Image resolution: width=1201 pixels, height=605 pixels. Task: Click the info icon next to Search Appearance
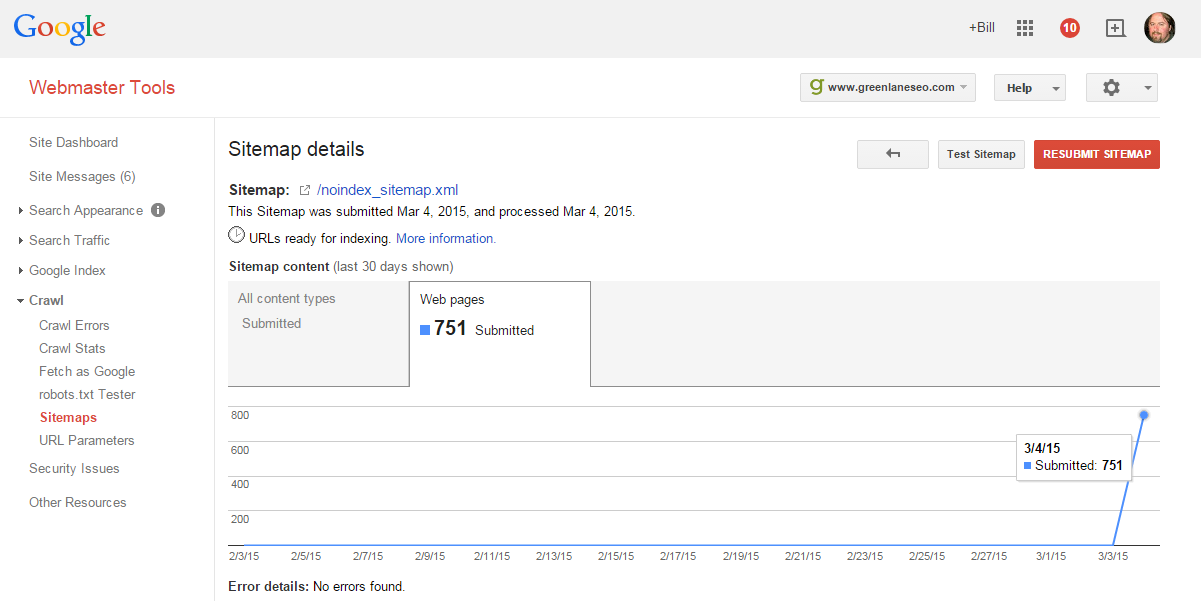click(x=158, y=210)
